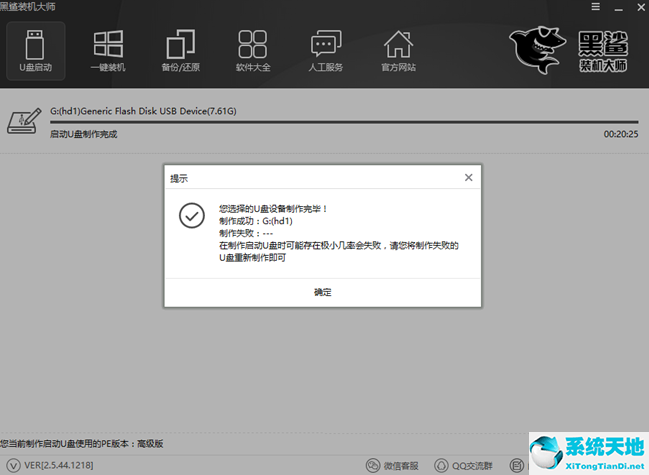
Task: Open QQ交流群 link
Action: 464,465
